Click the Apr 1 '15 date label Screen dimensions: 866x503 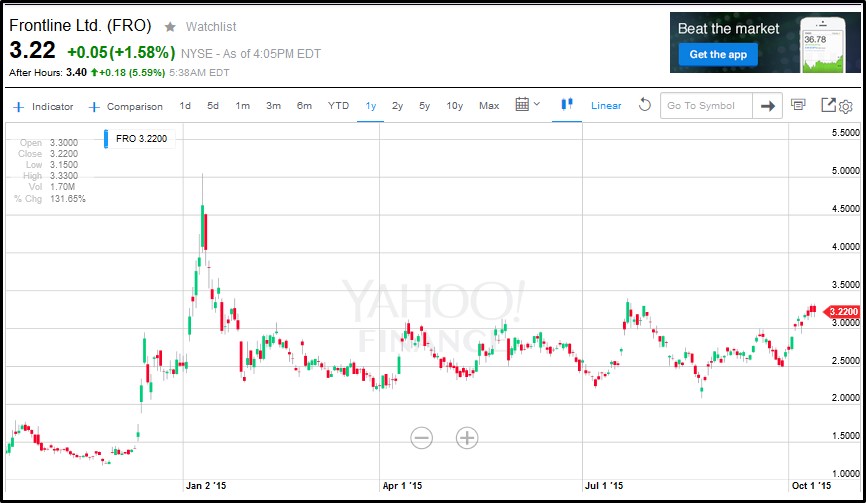tap(402, 486)
